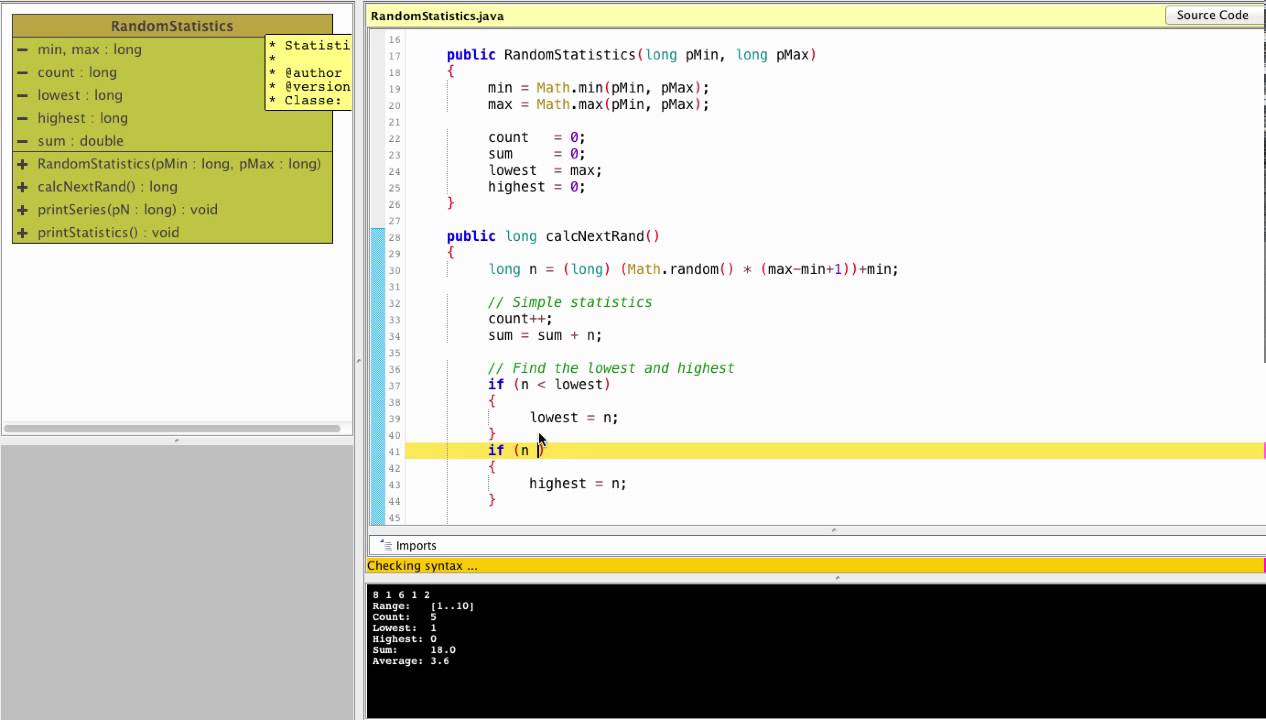Select field 'sum : double' in class diagram
The height and width of the screenshot is (720, 1266).
80,141
